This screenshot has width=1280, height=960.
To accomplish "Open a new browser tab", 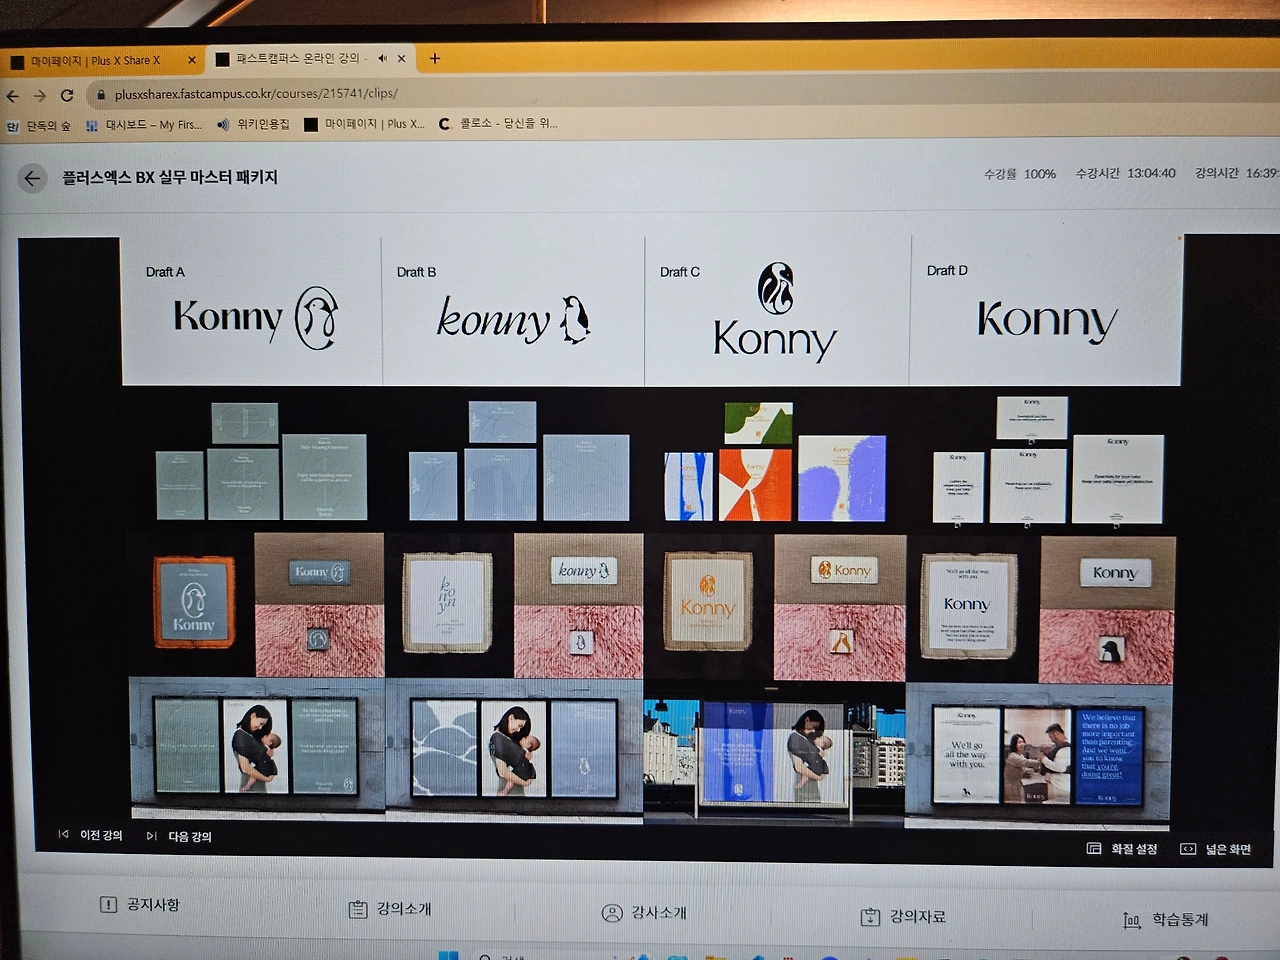I will [x=434, y=58].
